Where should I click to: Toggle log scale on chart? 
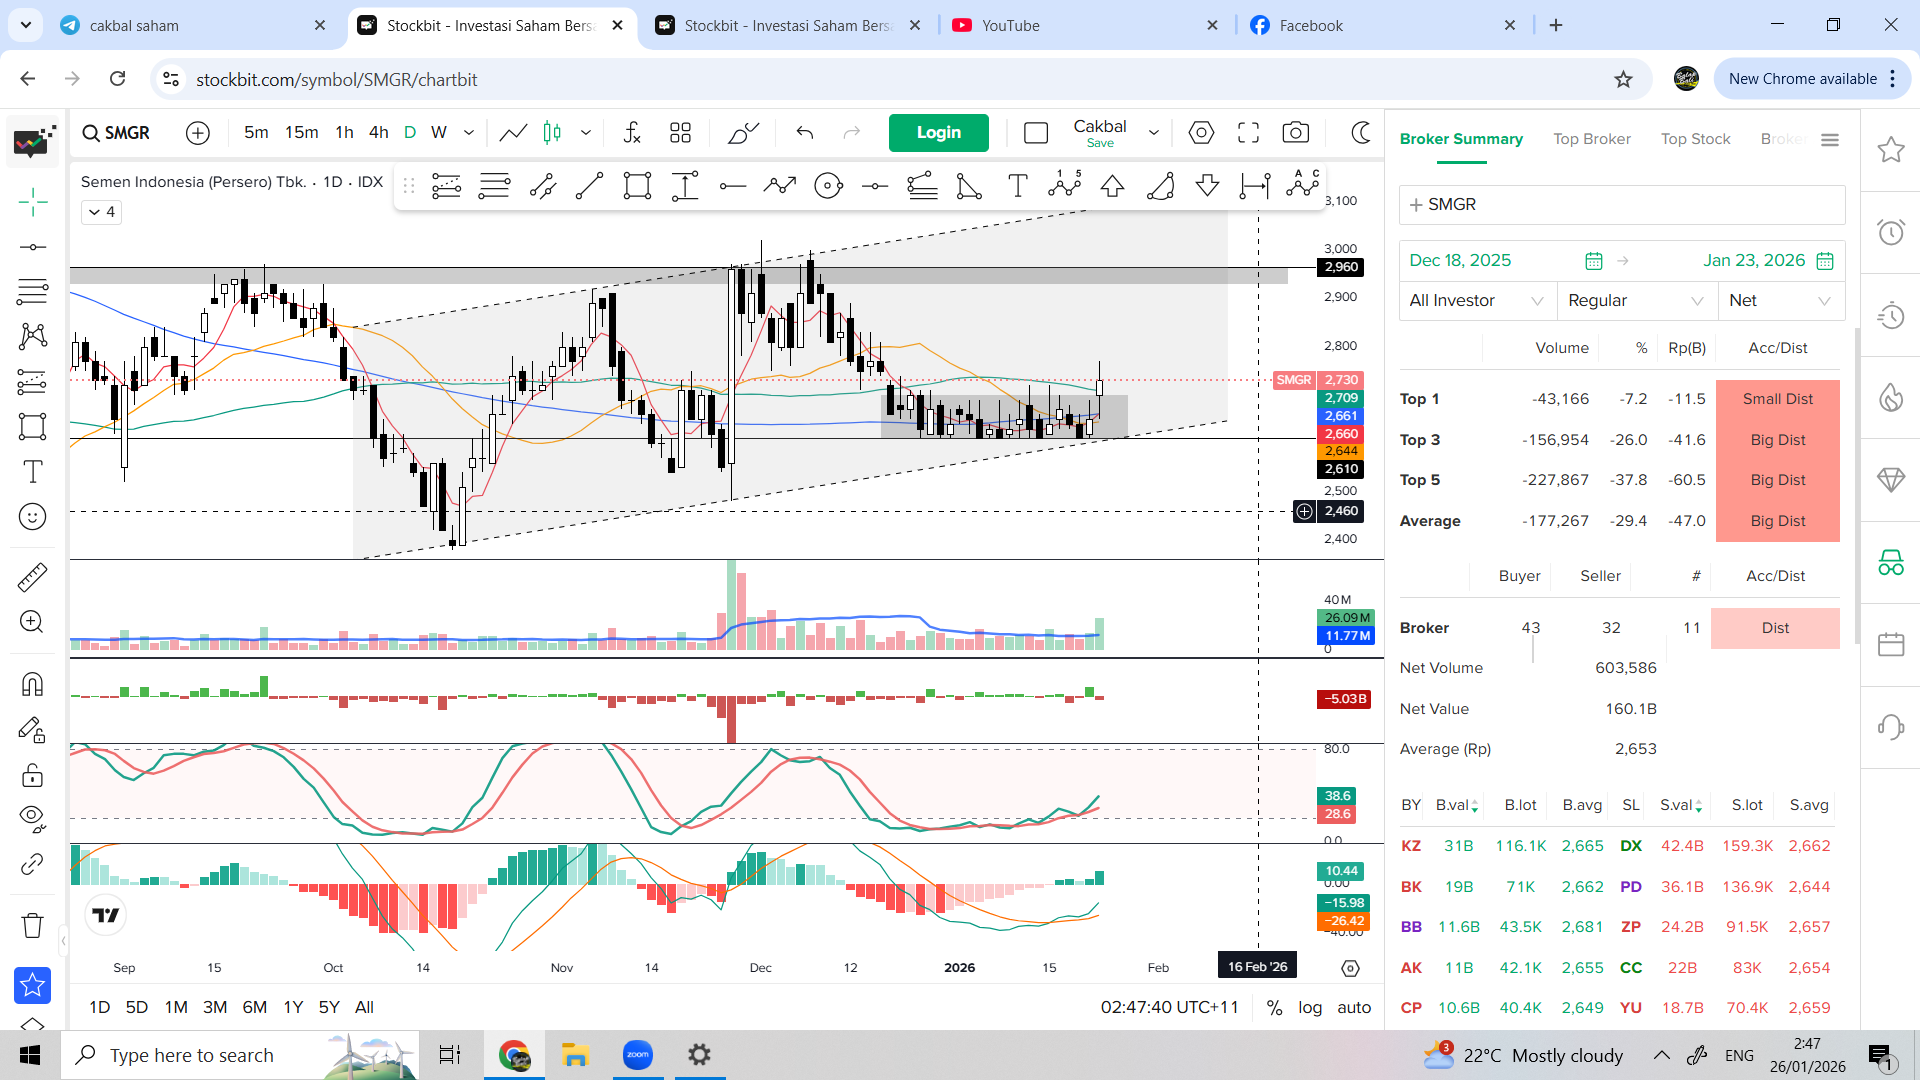pos(1310,1008)
